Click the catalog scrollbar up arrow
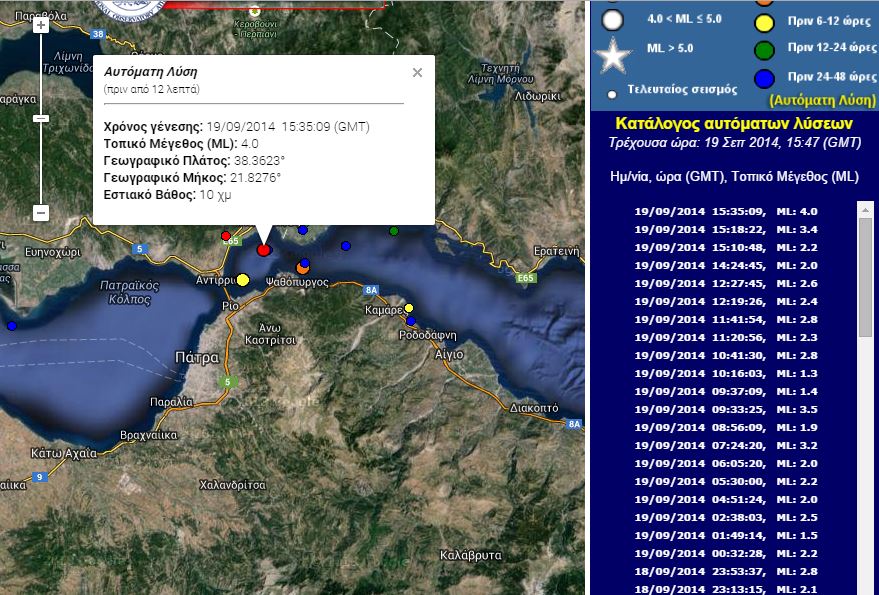Image resolution: width=879 pixels, height=595 pixels. pyautogui.click(x=865, y=209)
